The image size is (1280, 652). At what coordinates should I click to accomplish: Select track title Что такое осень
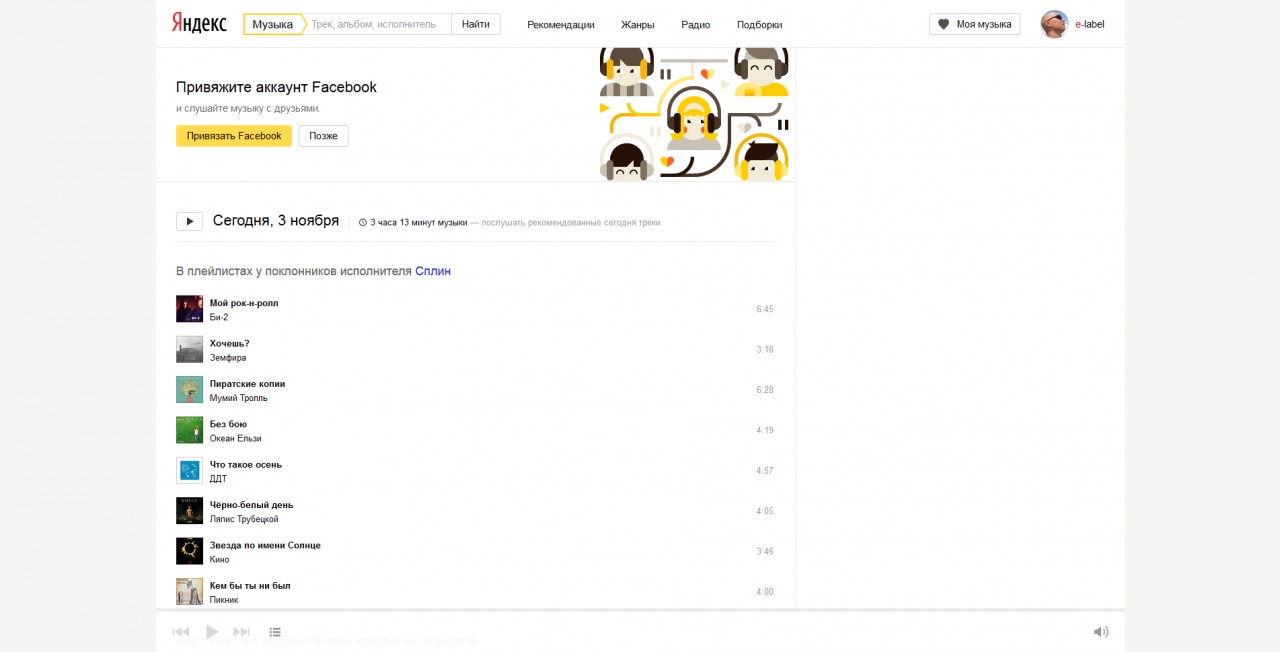point(246,464)
